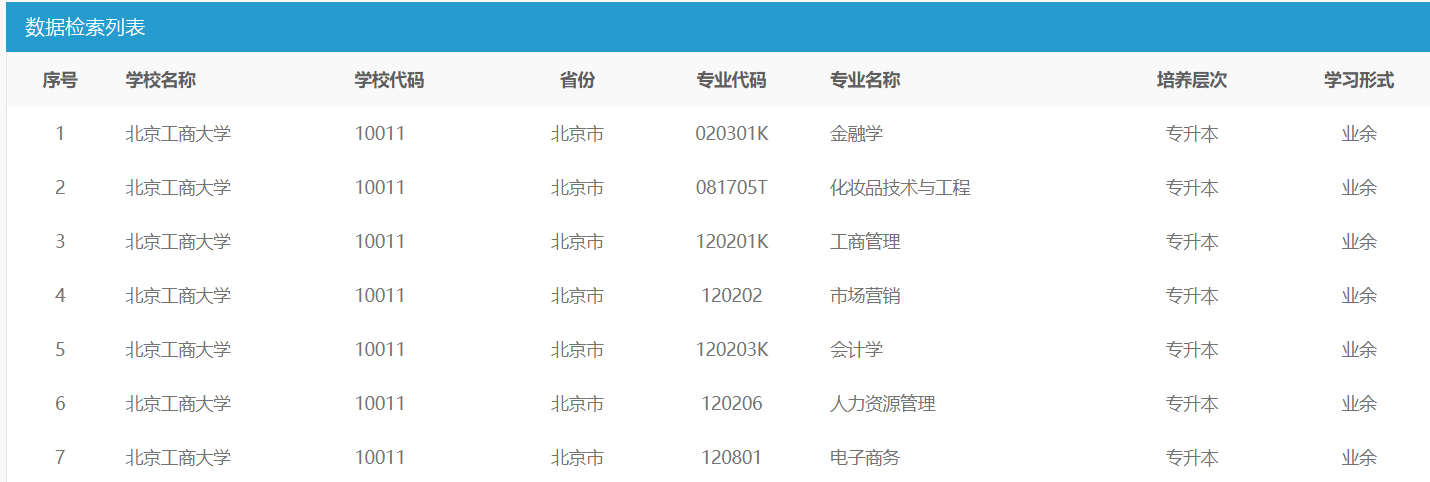Screen dimensions: 1430x482
Task: Click the 学校名称 column header
Action: point(161,80)
